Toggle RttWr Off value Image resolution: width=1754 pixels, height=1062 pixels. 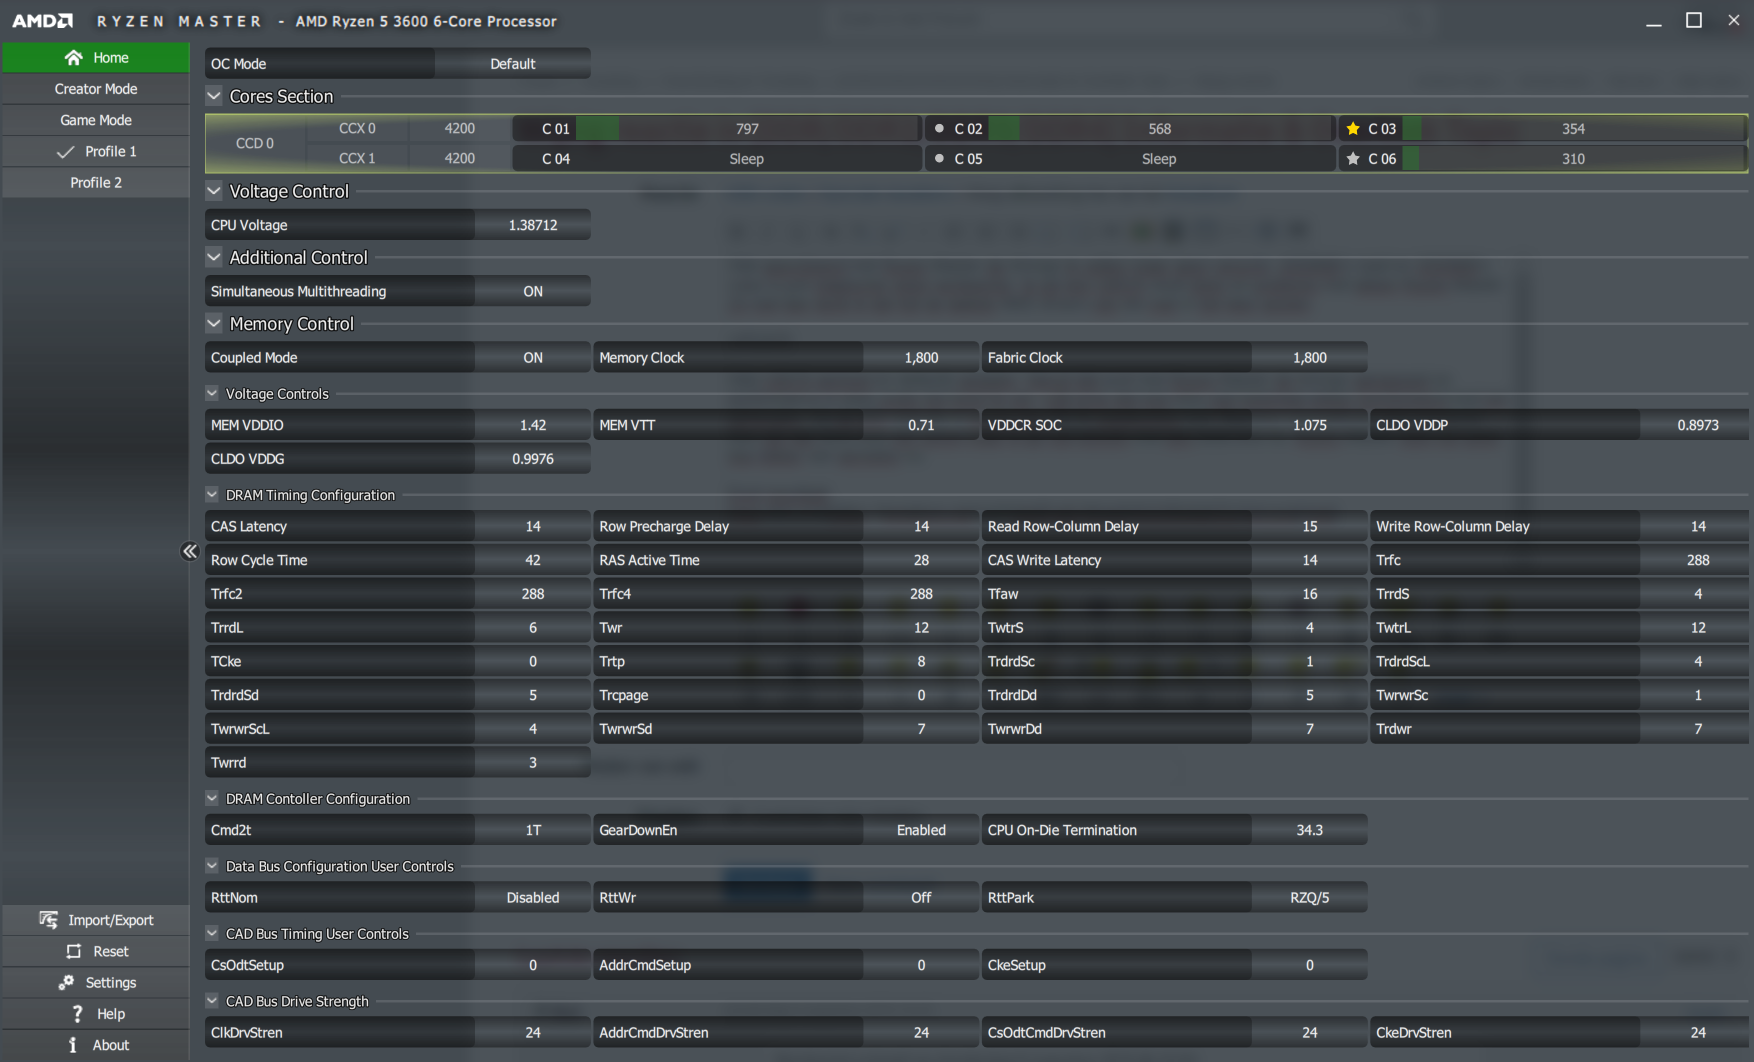(920, 898)
